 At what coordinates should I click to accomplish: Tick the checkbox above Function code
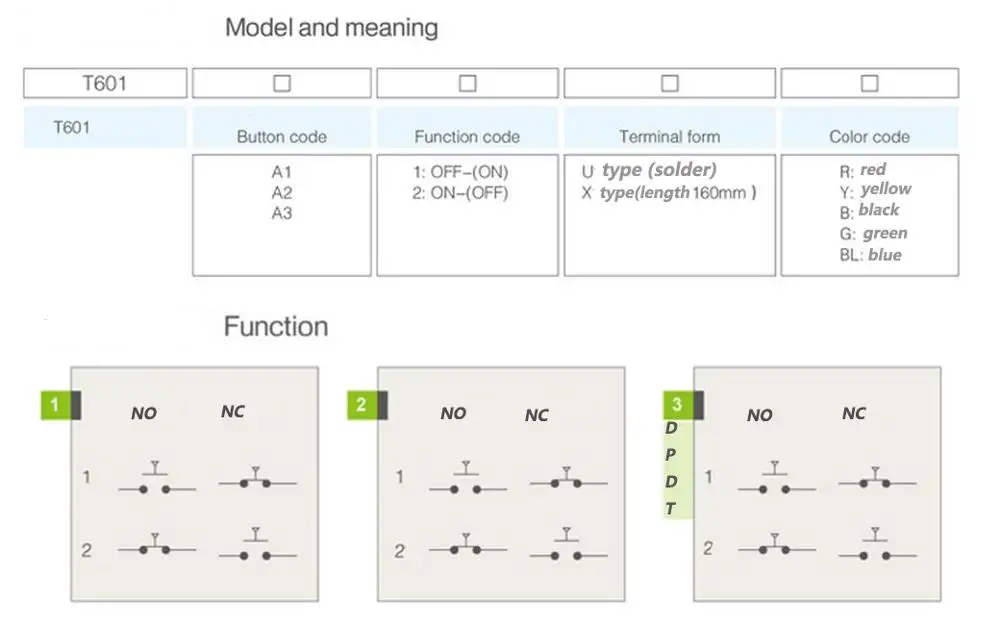pyautogui.click(x=467, y=83)
